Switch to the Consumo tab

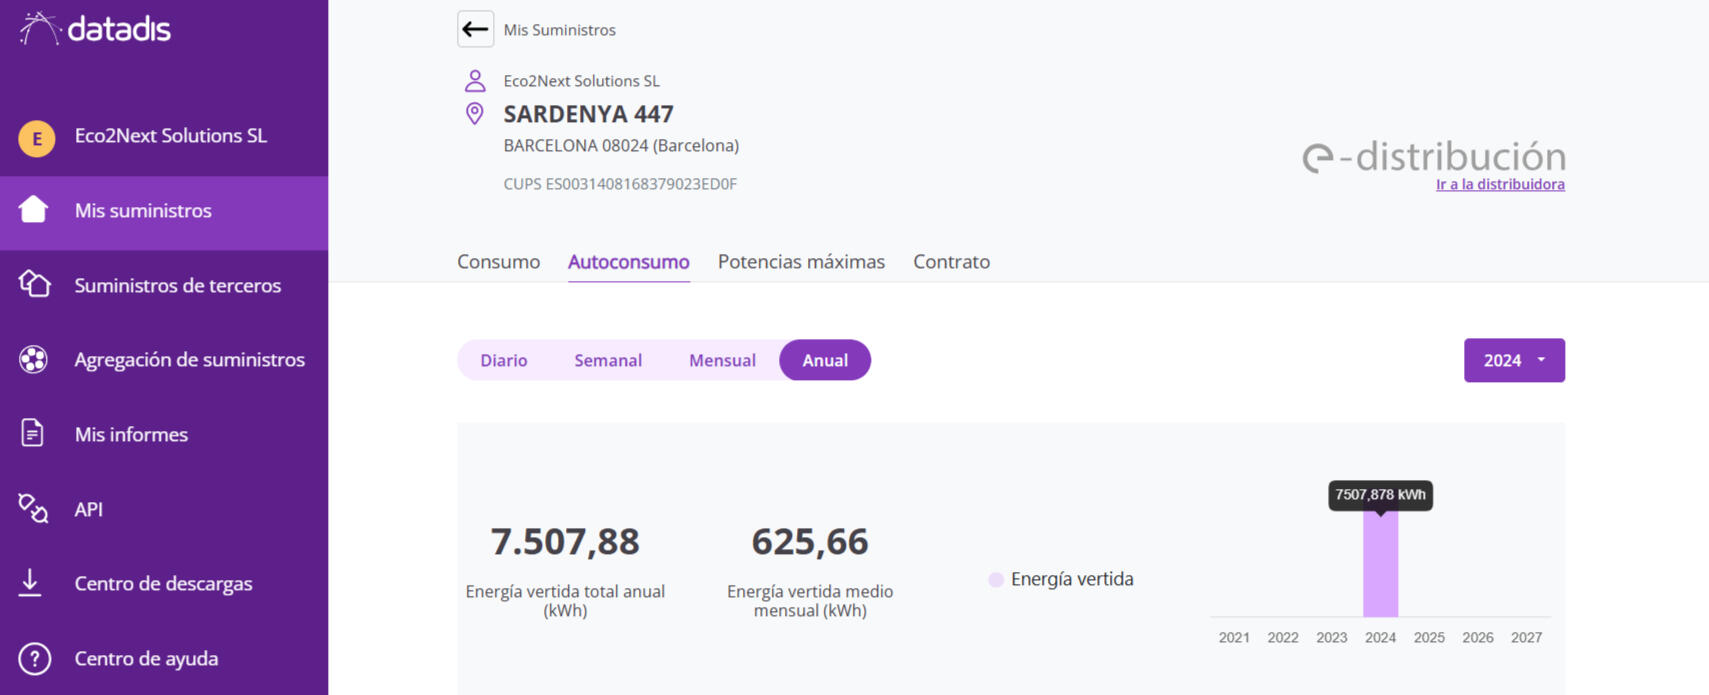pyautogui.click(x=498, y=262)
